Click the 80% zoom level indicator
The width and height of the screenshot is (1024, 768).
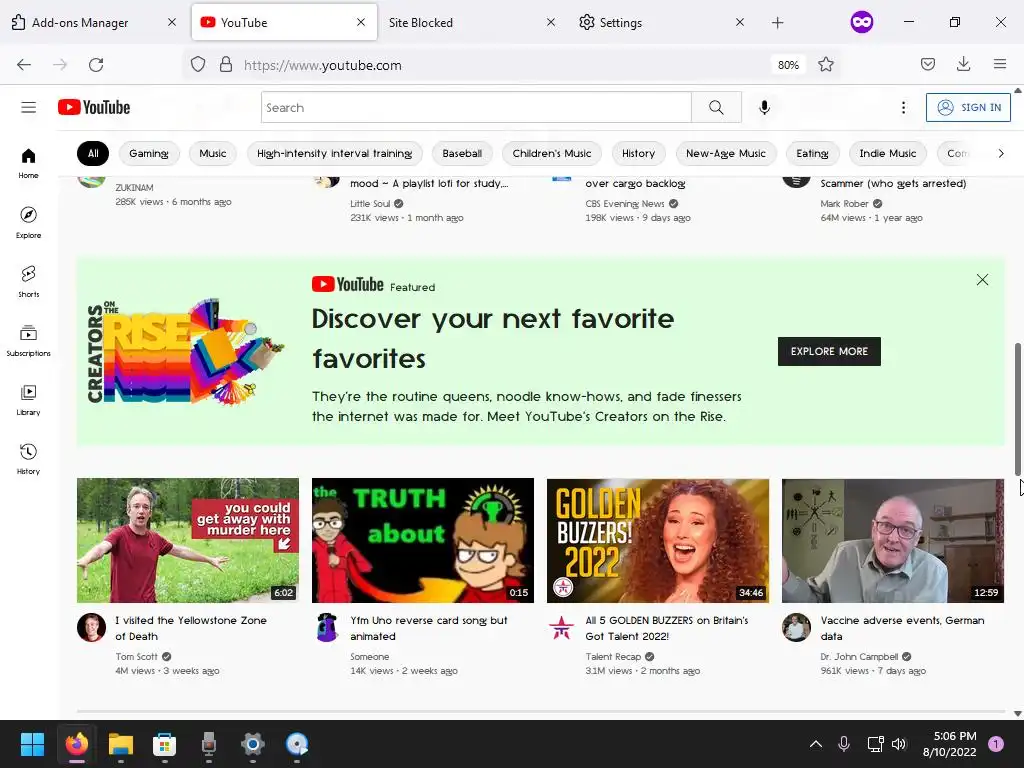(788, 65)
